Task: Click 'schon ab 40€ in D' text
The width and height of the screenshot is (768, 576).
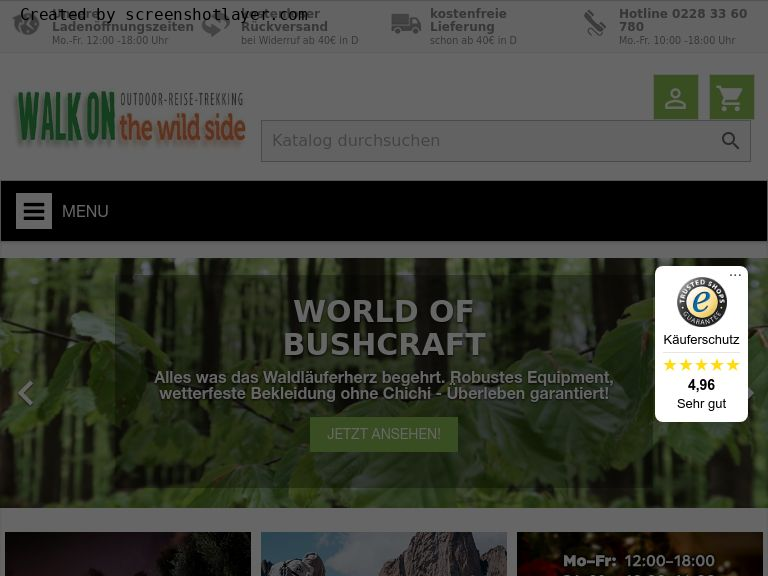Action: coord(473,40)
